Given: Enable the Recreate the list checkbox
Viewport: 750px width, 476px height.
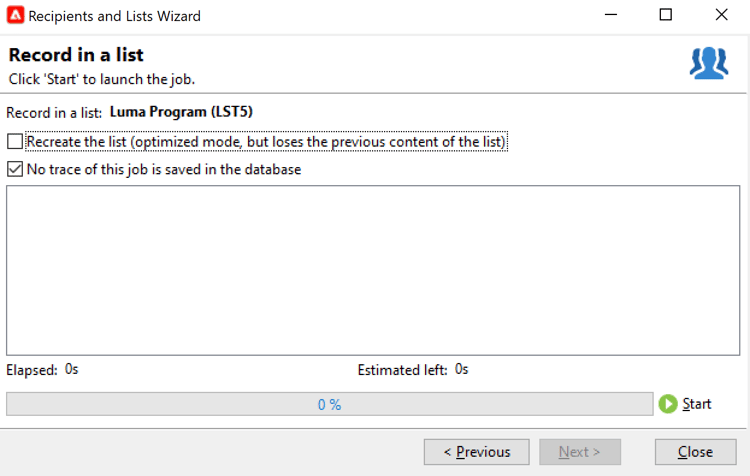Looking at the screenshot, I should pyautogui.click(x=15, y=142).
